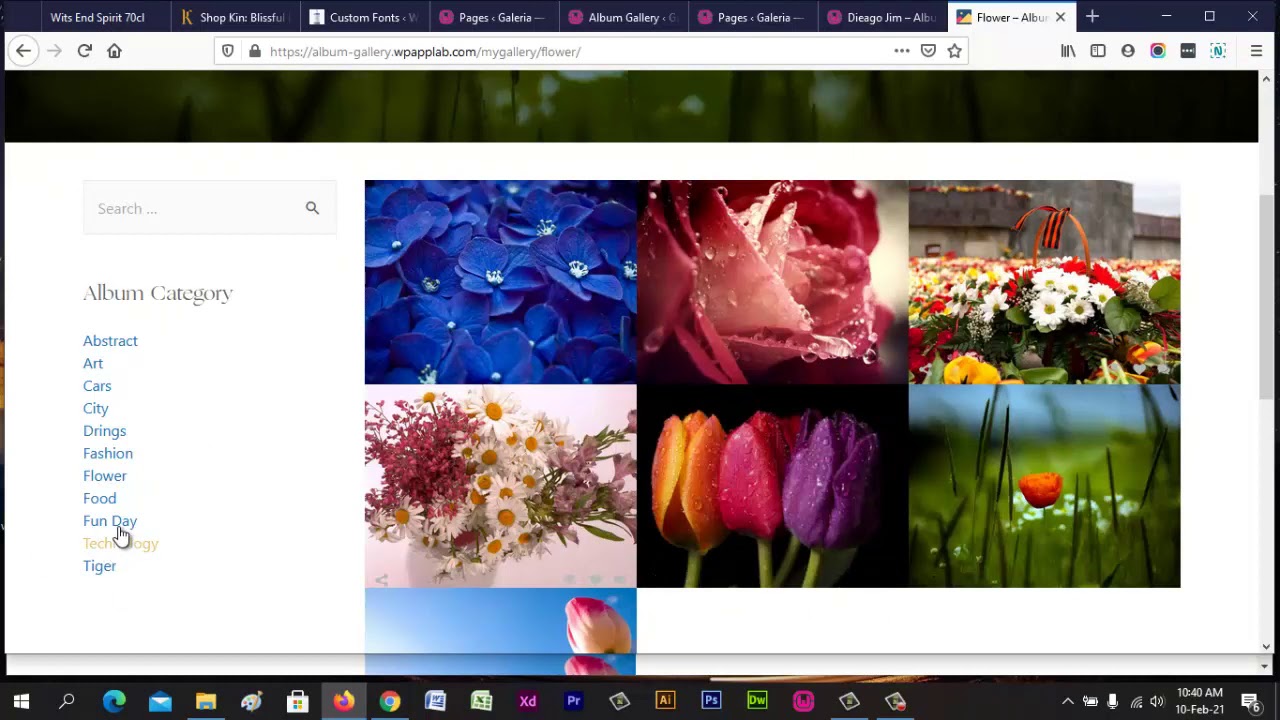Image resolution: width=1280 pixels, height=720 pixels.
Task: Launch Photoshop from taskbar
Action: pyautogui.click(x=711, y=701)
